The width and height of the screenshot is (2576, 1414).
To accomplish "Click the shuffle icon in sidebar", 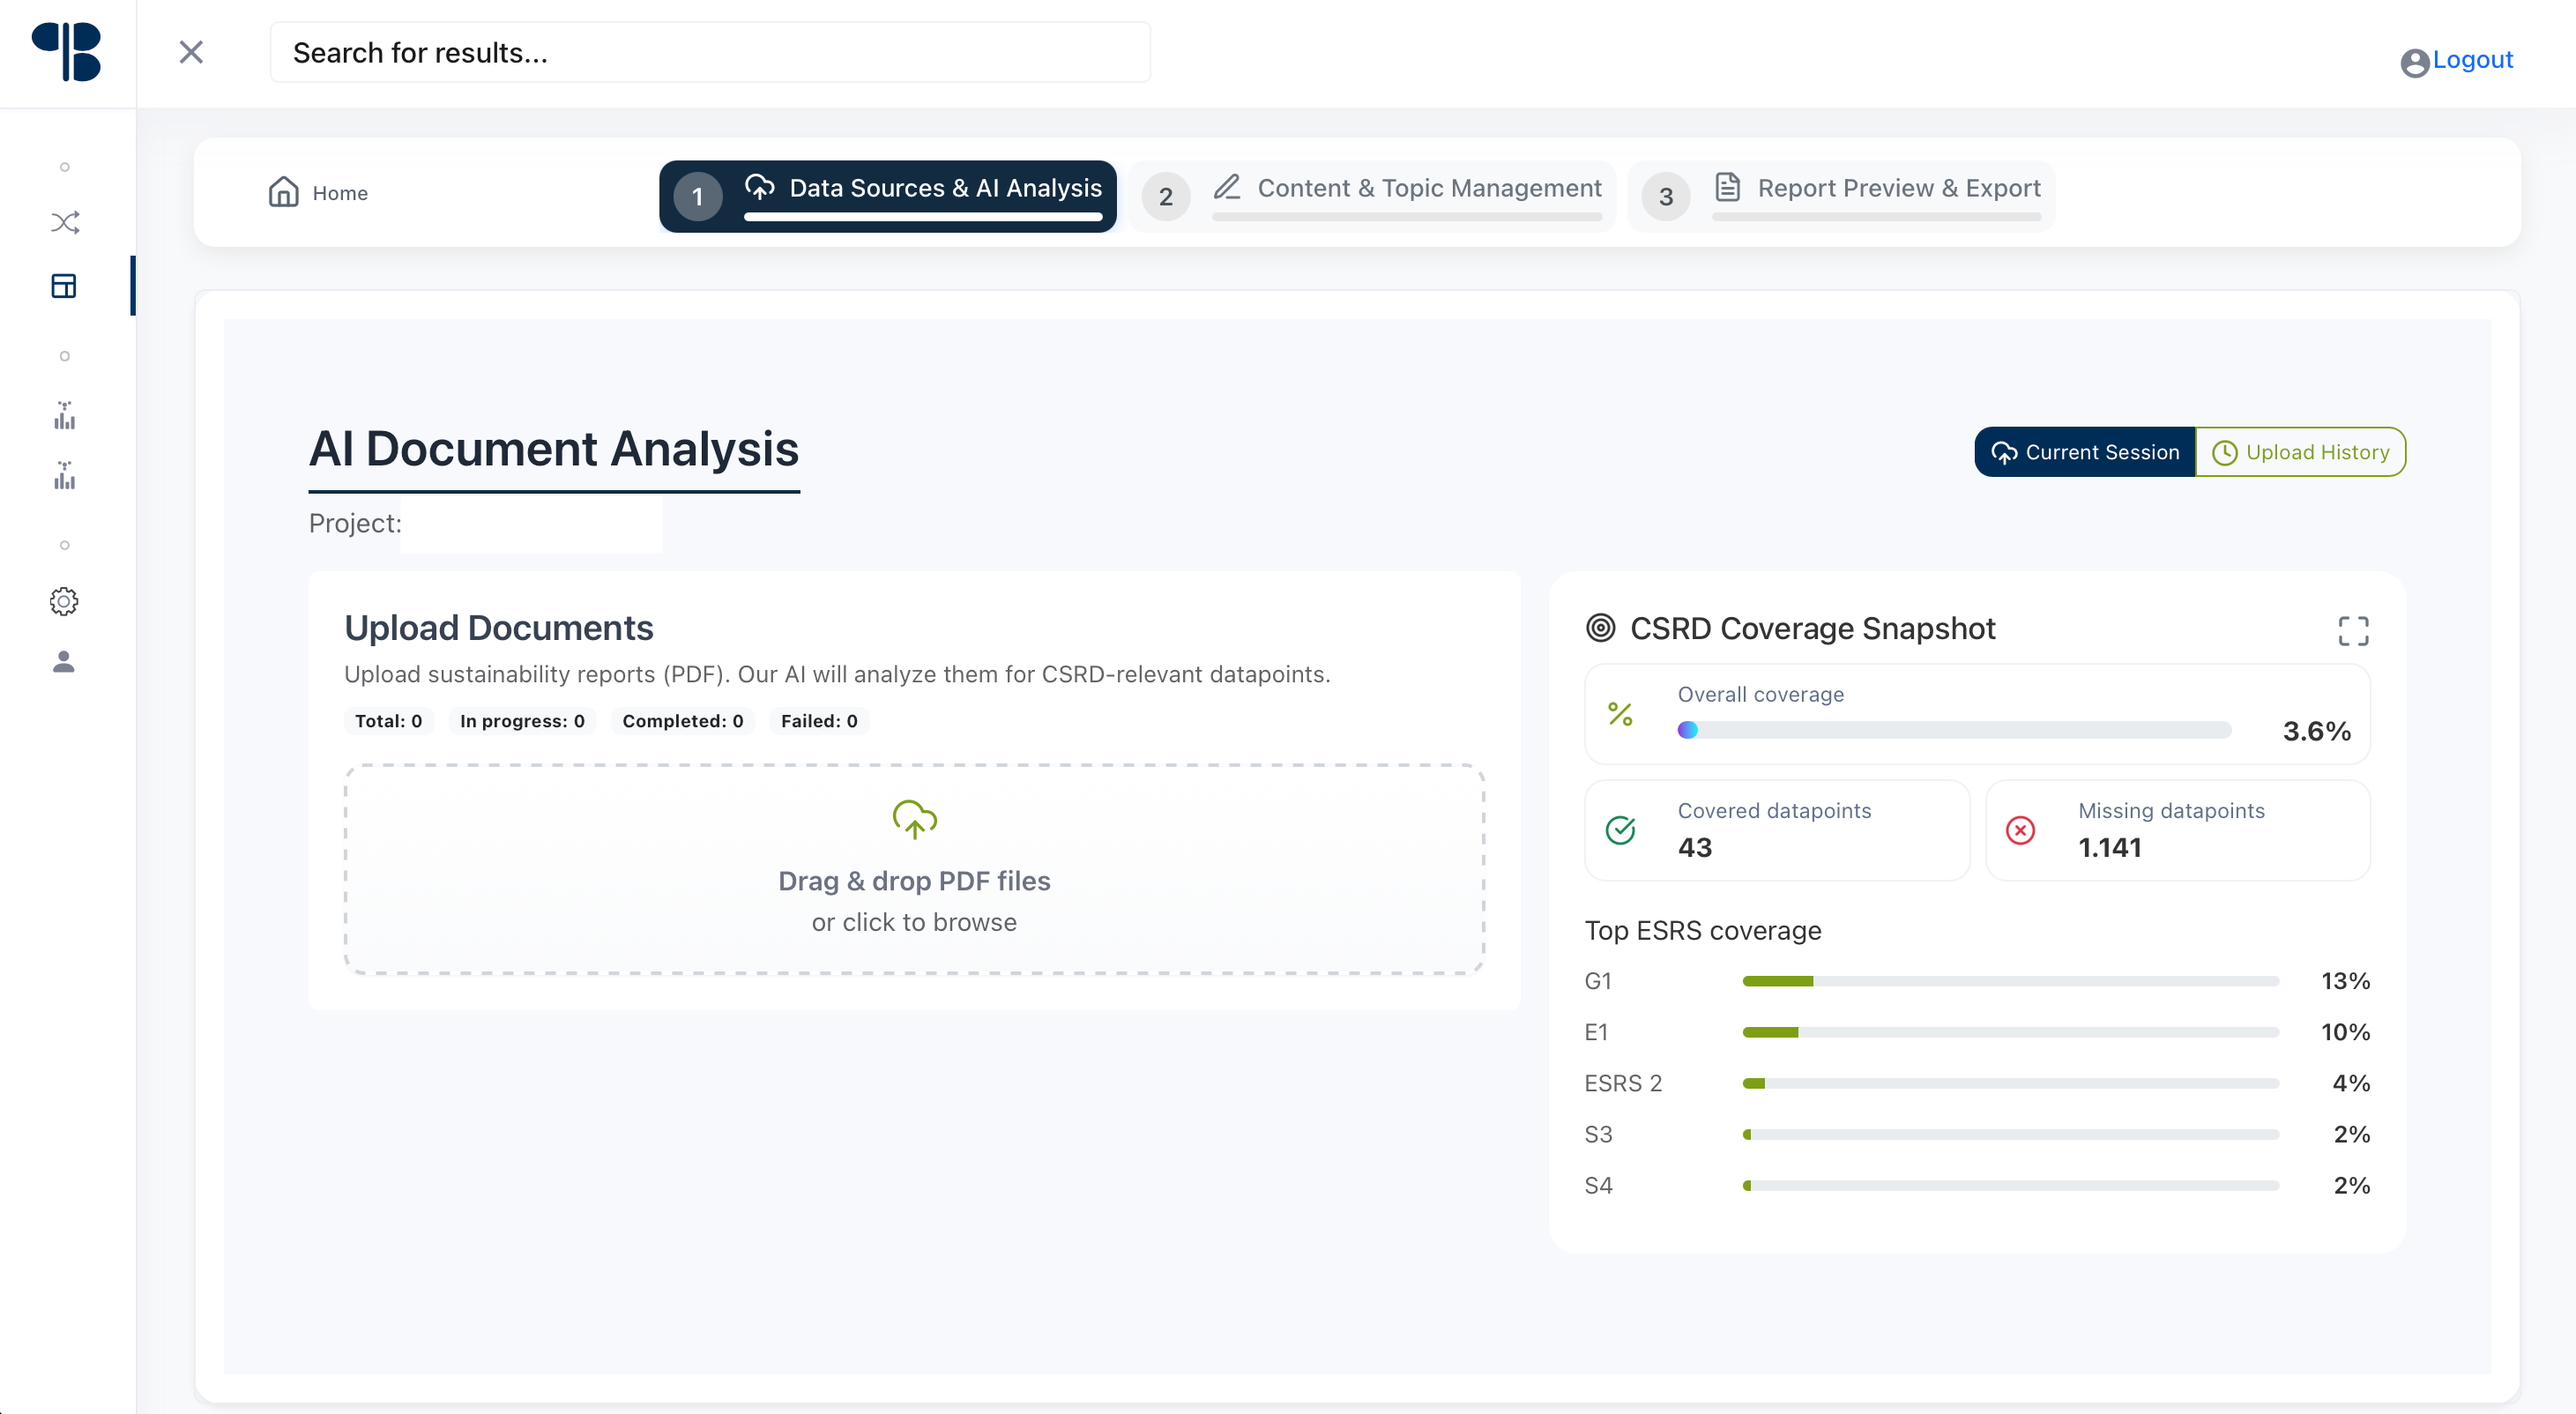I will 65,222.
